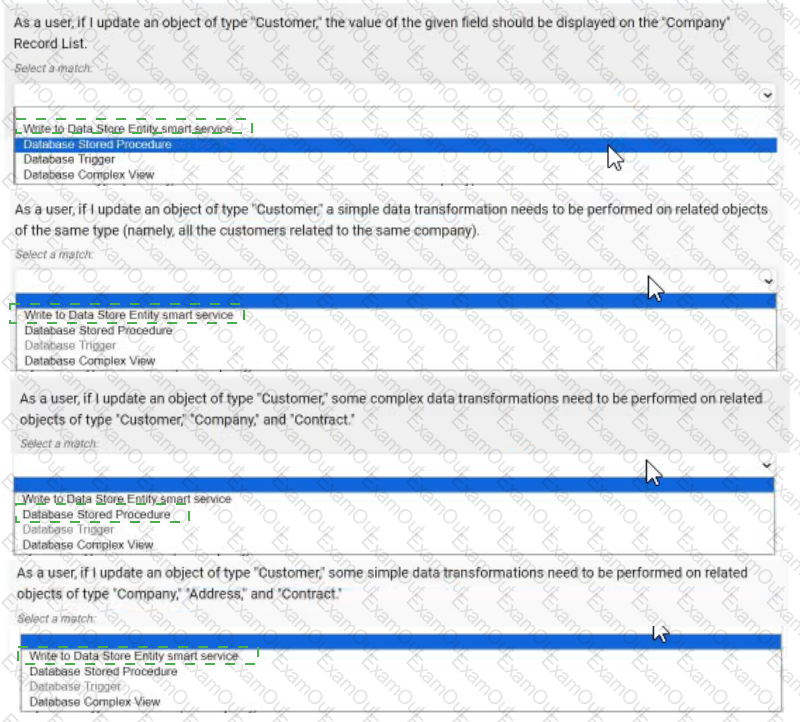Open the first question's match dropdown chevron

(x=767, y=95)
